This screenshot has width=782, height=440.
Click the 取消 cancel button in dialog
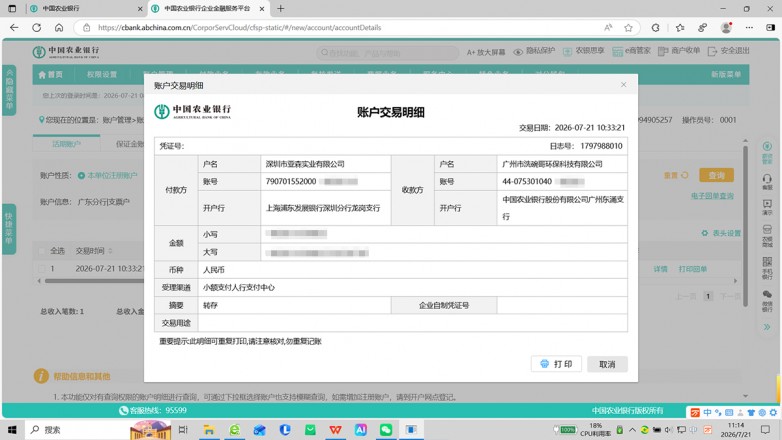pyautogui.click(x=607, y=364)
